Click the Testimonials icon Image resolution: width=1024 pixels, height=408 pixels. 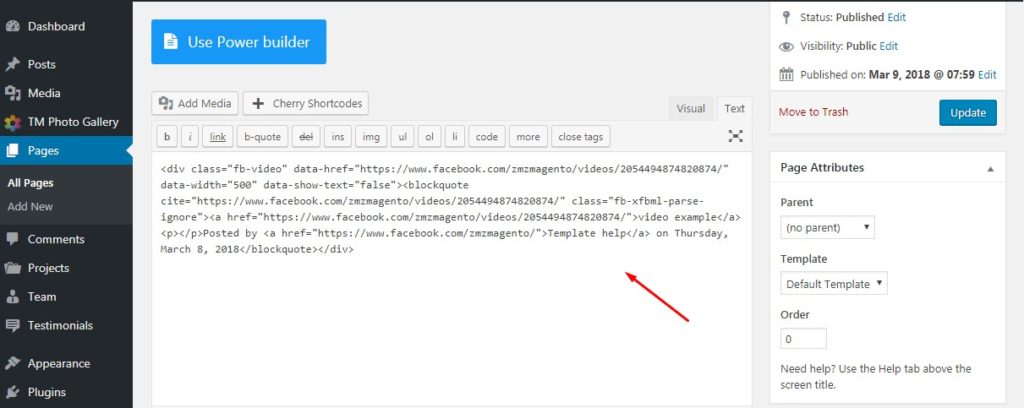tap(12, 325)
